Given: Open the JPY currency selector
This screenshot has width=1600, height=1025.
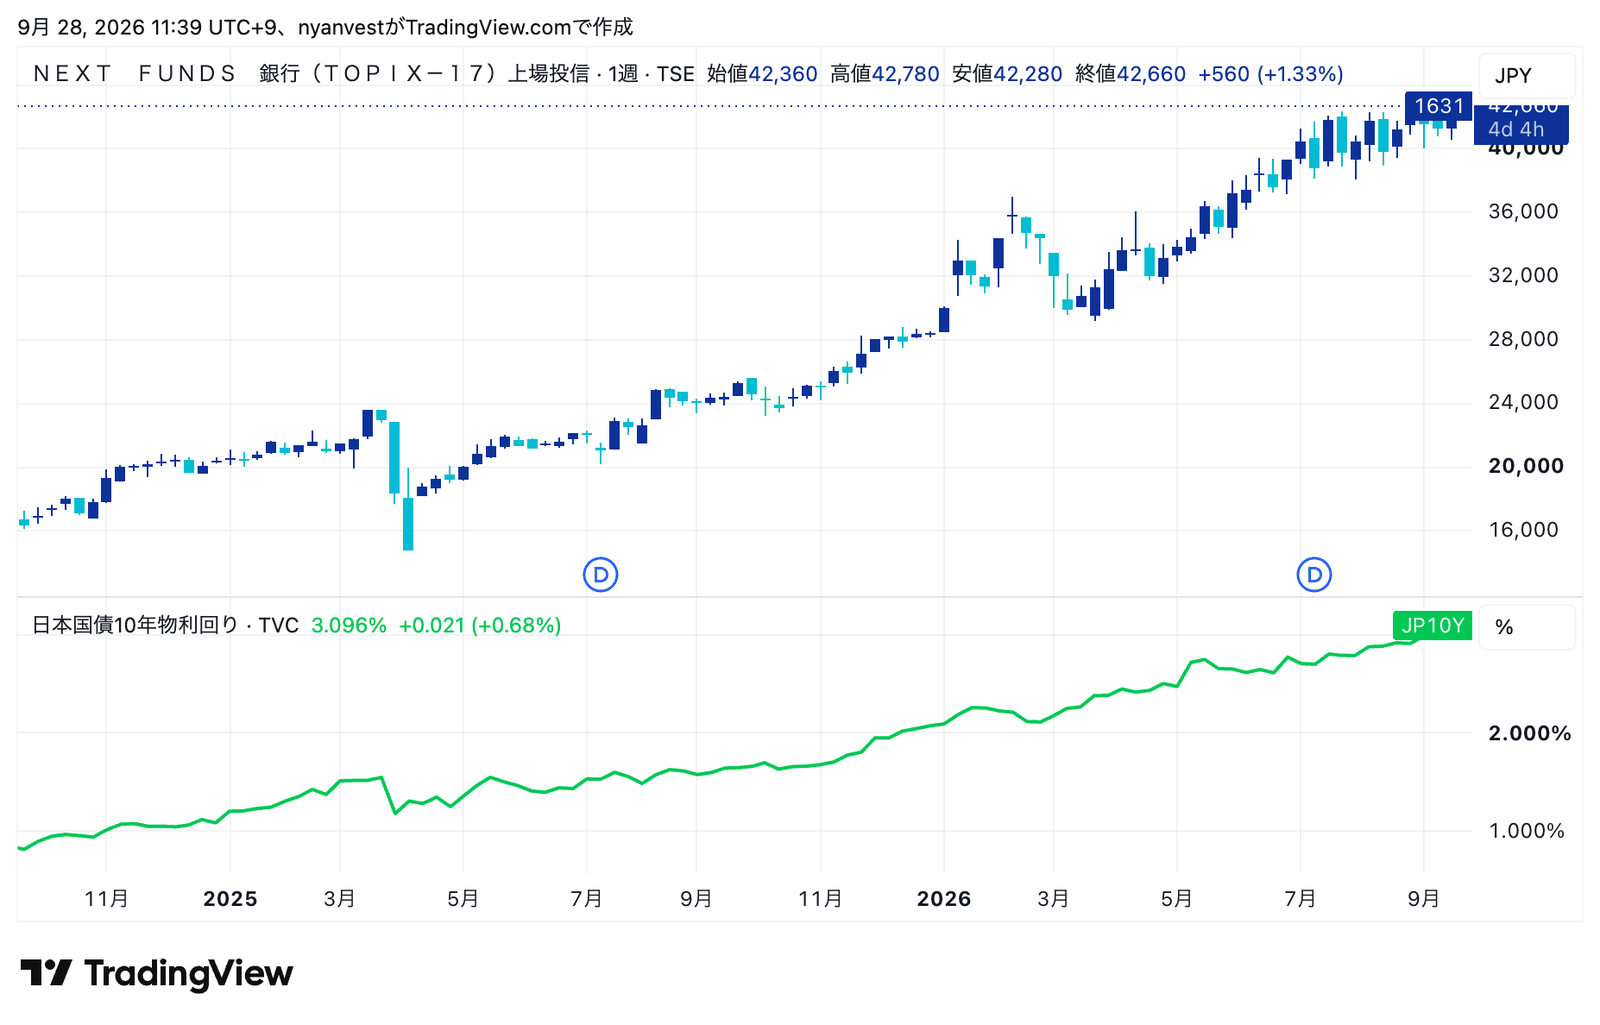Looking at the screenshot, I should (x=1526, y=76).
